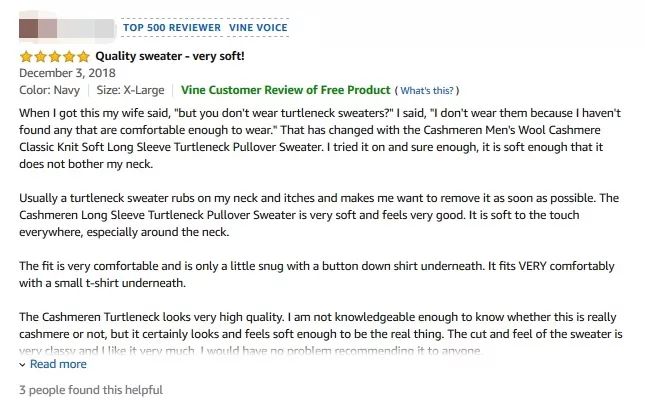Click the blurred reviewer name next to avatar

(86, 29)
